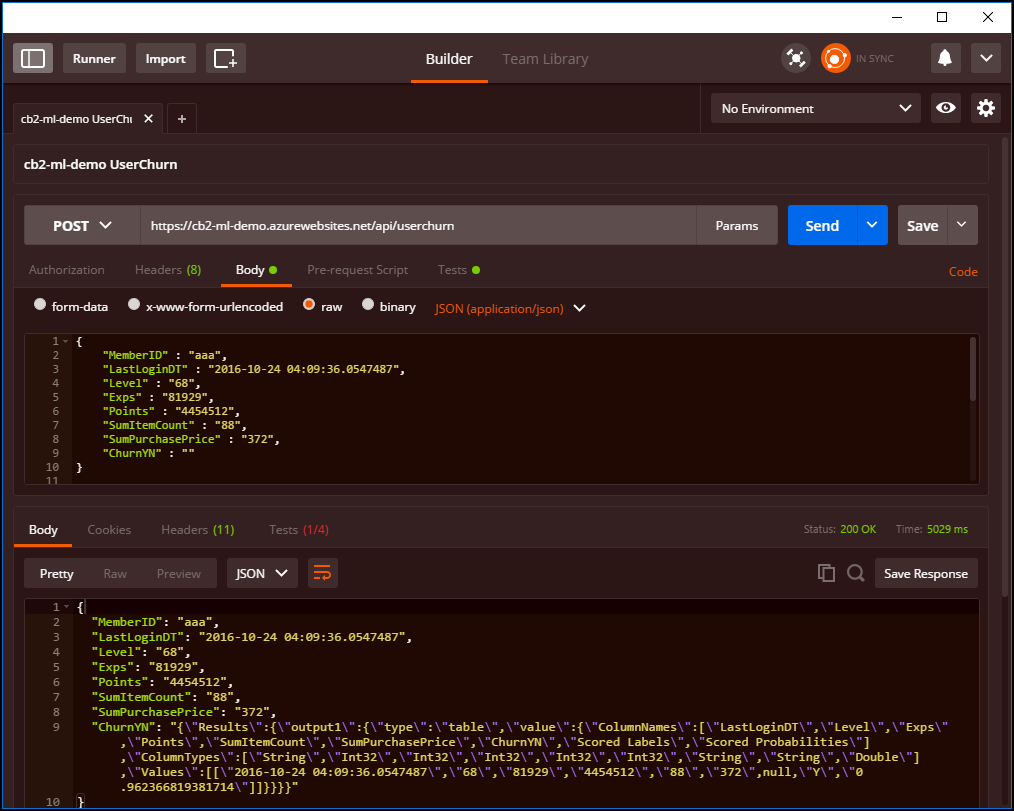Click the Time 5029 ms text
The height and width of the screenshot is (811, 1014).
click(x=932, y=529)
